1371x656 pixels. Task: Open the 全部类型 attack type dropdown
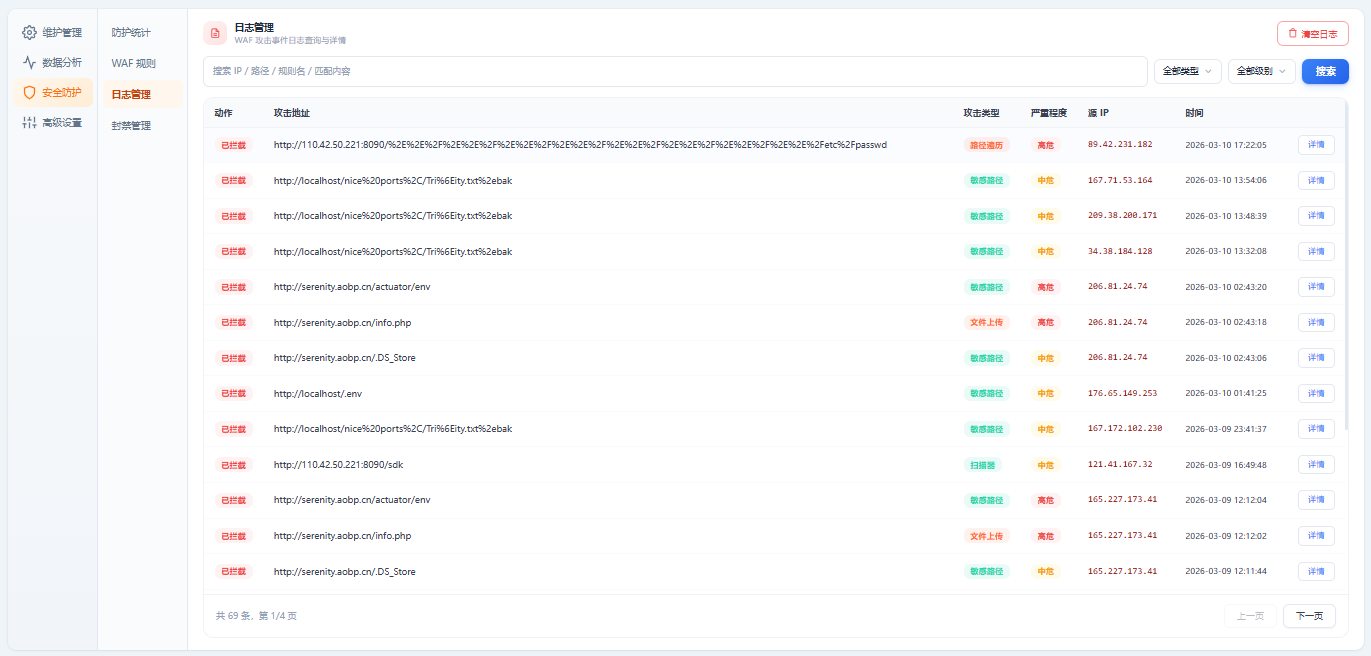1187,71
